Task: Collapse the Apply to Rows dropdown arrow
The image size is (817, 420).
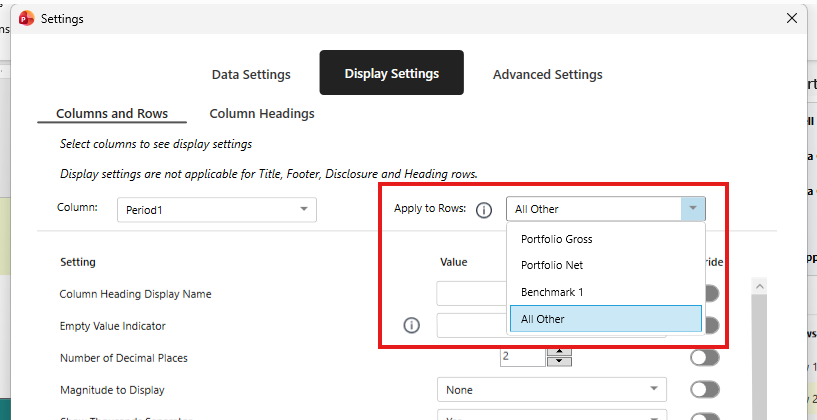Action: point(693,209)
